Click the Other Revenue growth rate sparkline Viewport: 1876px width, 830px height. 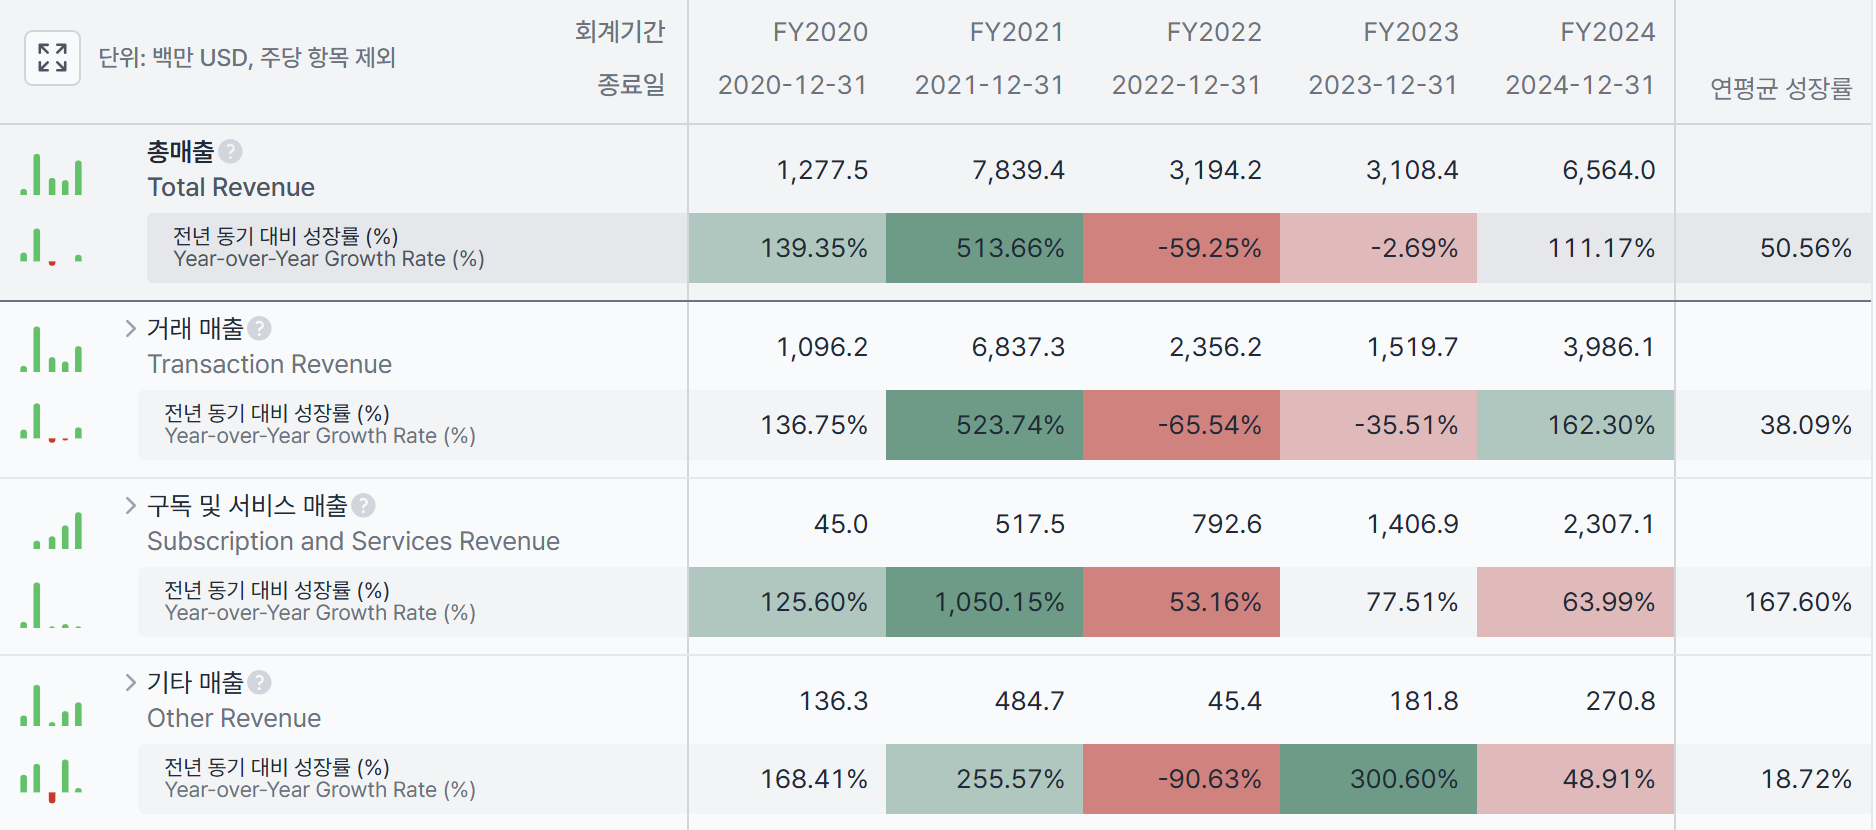(x=51, y=780)
